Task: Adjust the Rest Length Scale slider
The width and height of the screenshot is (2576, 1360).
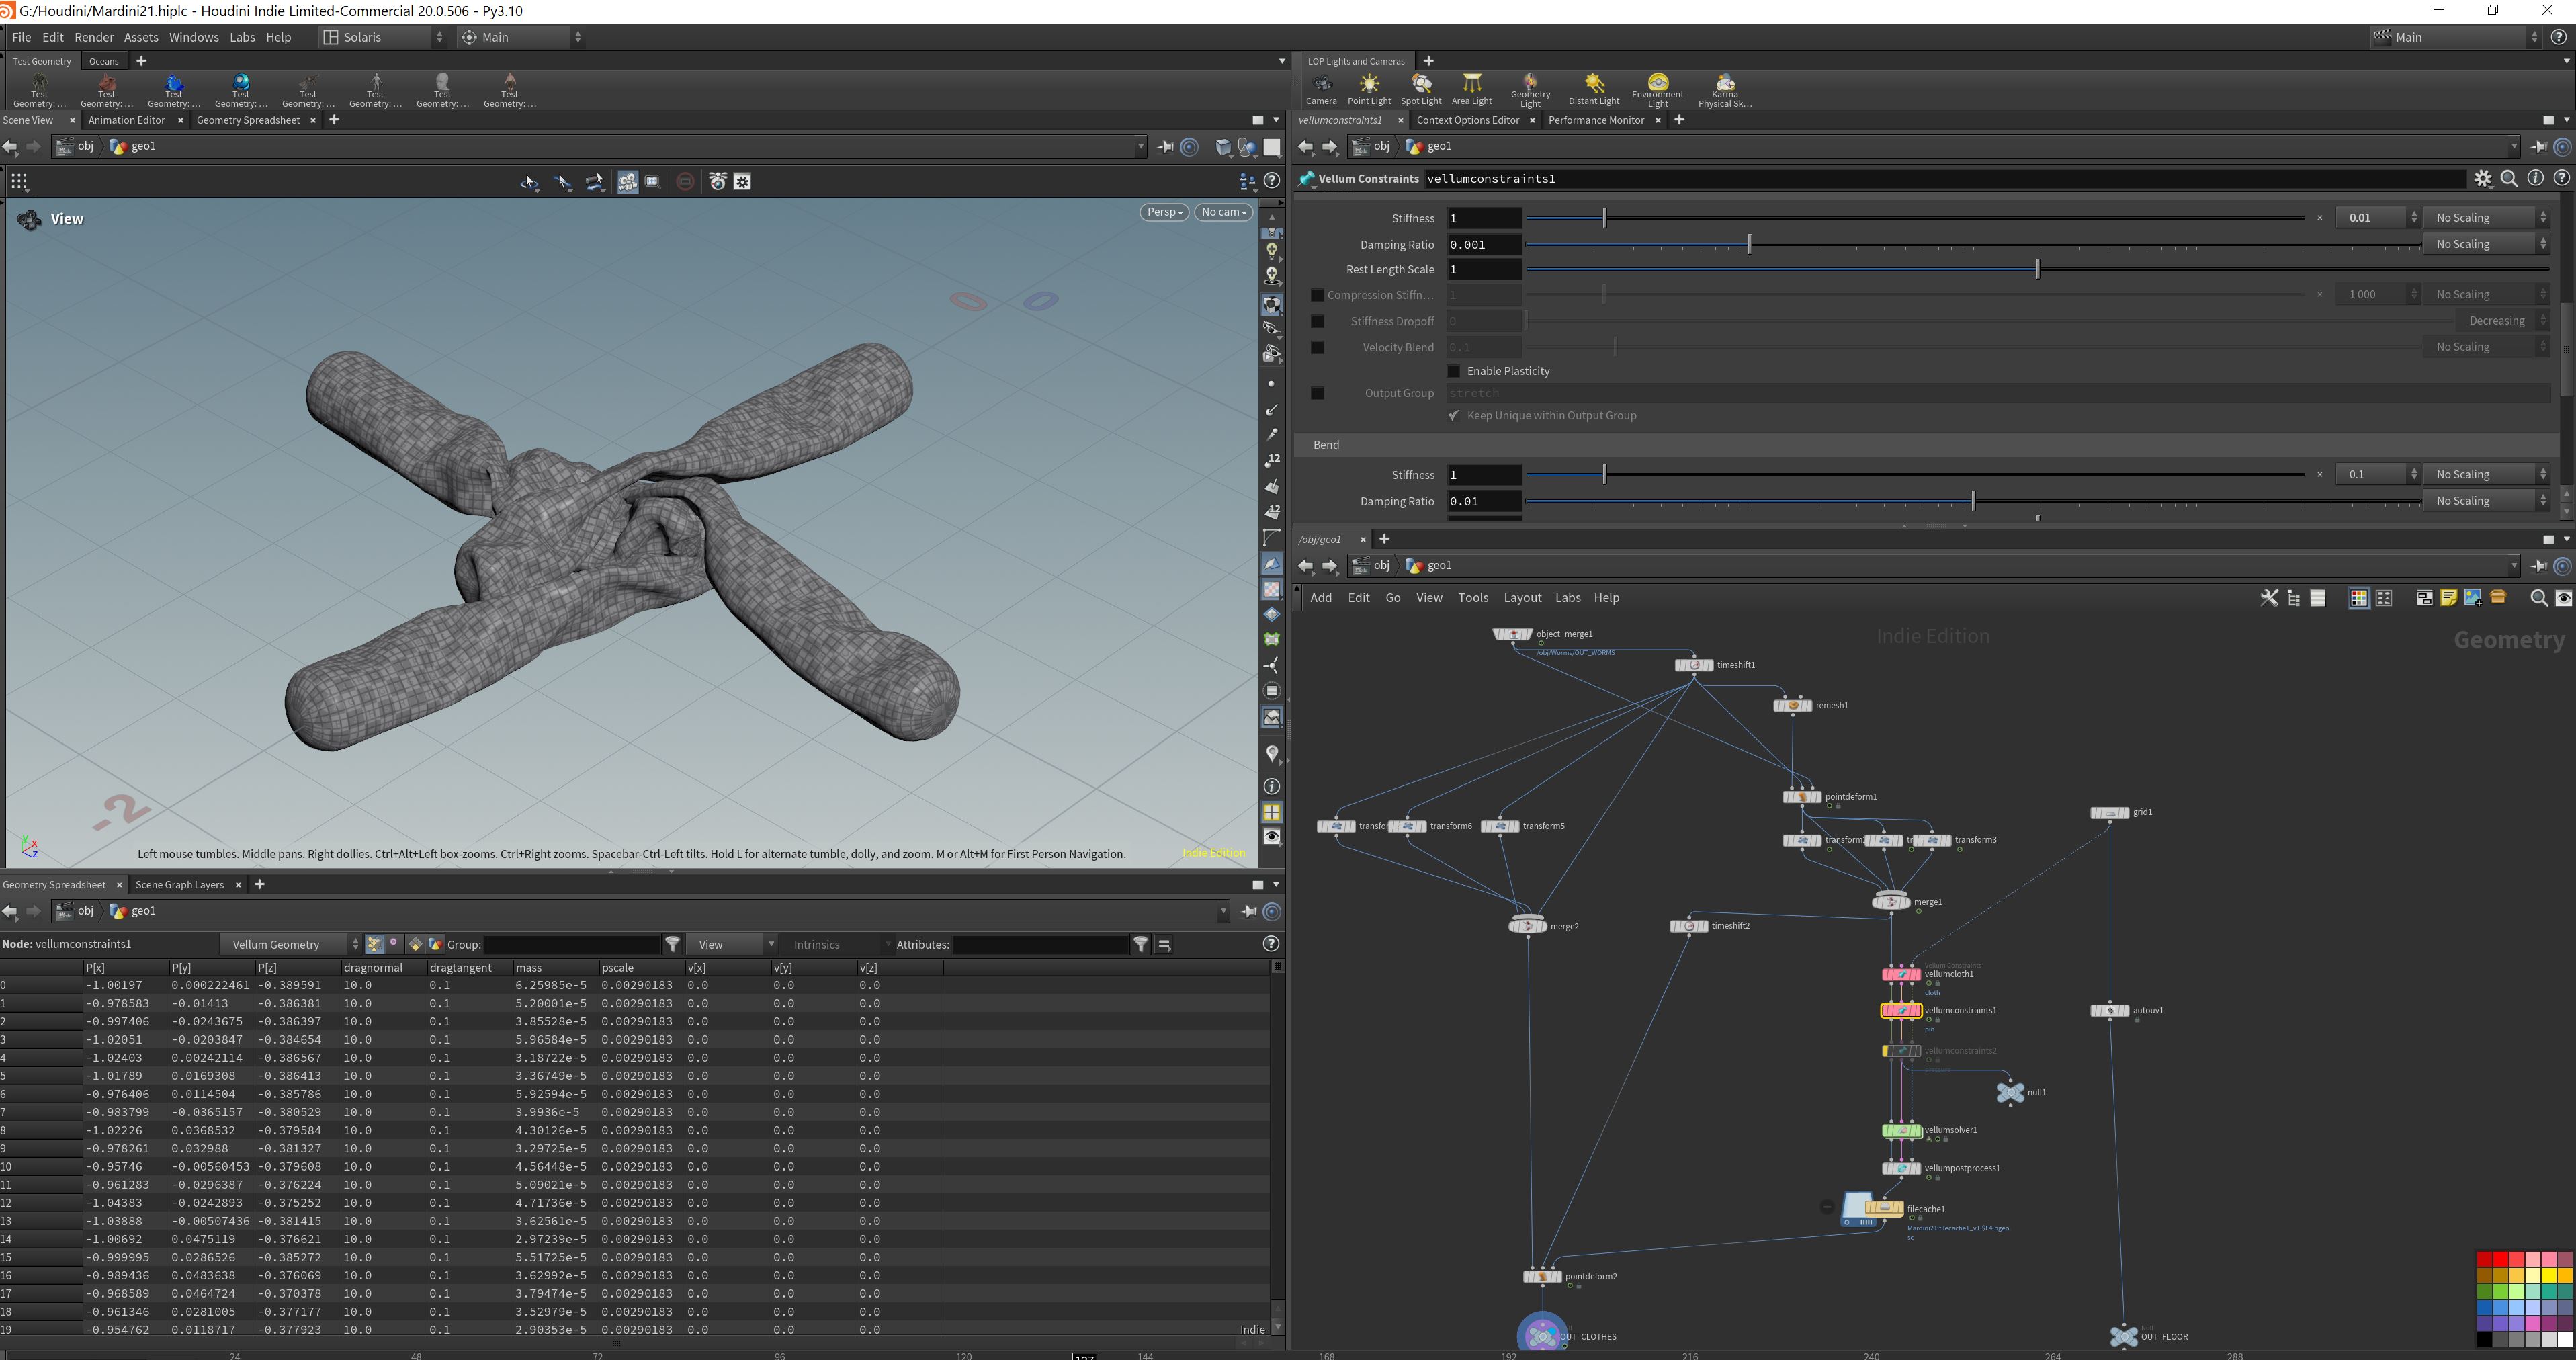Action: [2037, 270]
